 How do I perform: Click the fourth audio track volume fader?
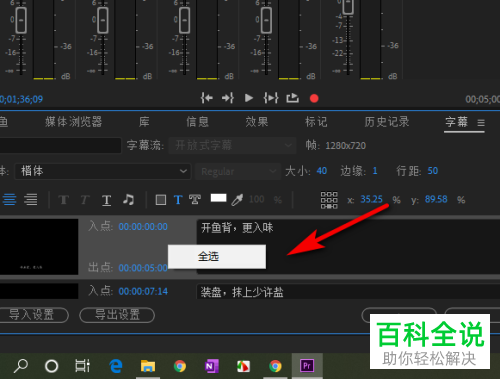click(266, 20)
